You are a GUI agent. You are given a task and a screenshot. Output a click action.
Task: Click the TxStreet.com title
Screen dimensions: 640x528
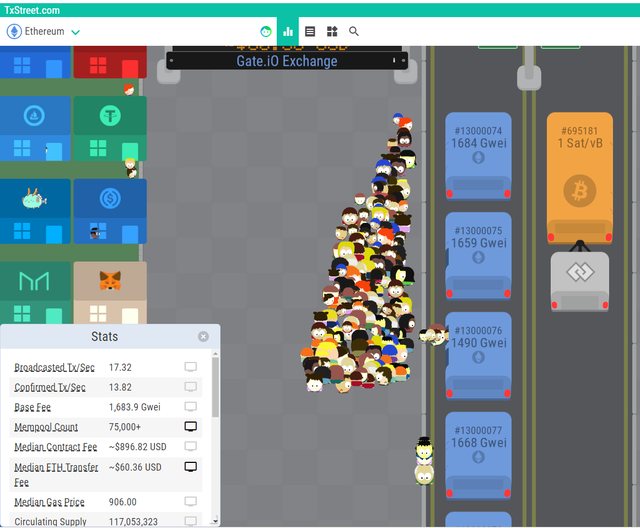(32, 10)
